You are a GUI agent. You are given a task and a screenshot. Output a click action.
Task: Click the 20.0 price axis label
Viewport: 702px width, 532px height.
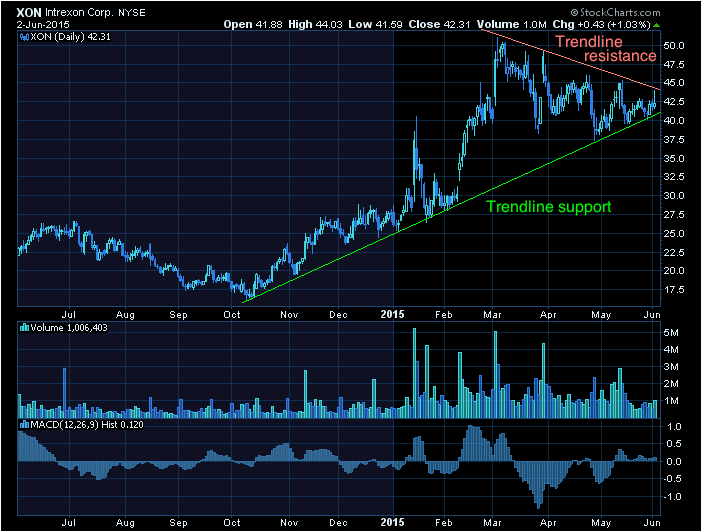point(674,270)
